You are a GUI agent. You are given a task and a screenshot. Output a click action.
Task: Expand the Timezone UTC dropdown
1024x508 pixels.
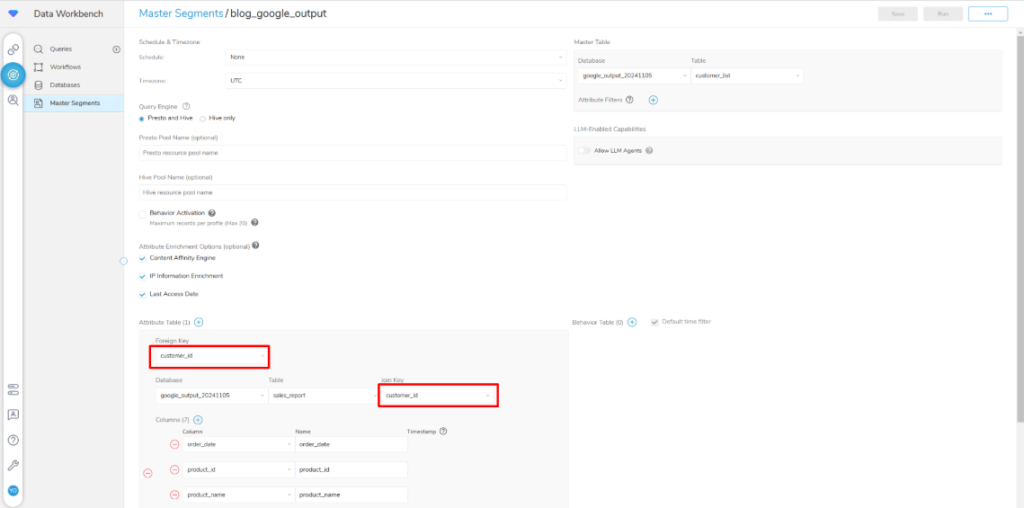[x=396, y=81]
